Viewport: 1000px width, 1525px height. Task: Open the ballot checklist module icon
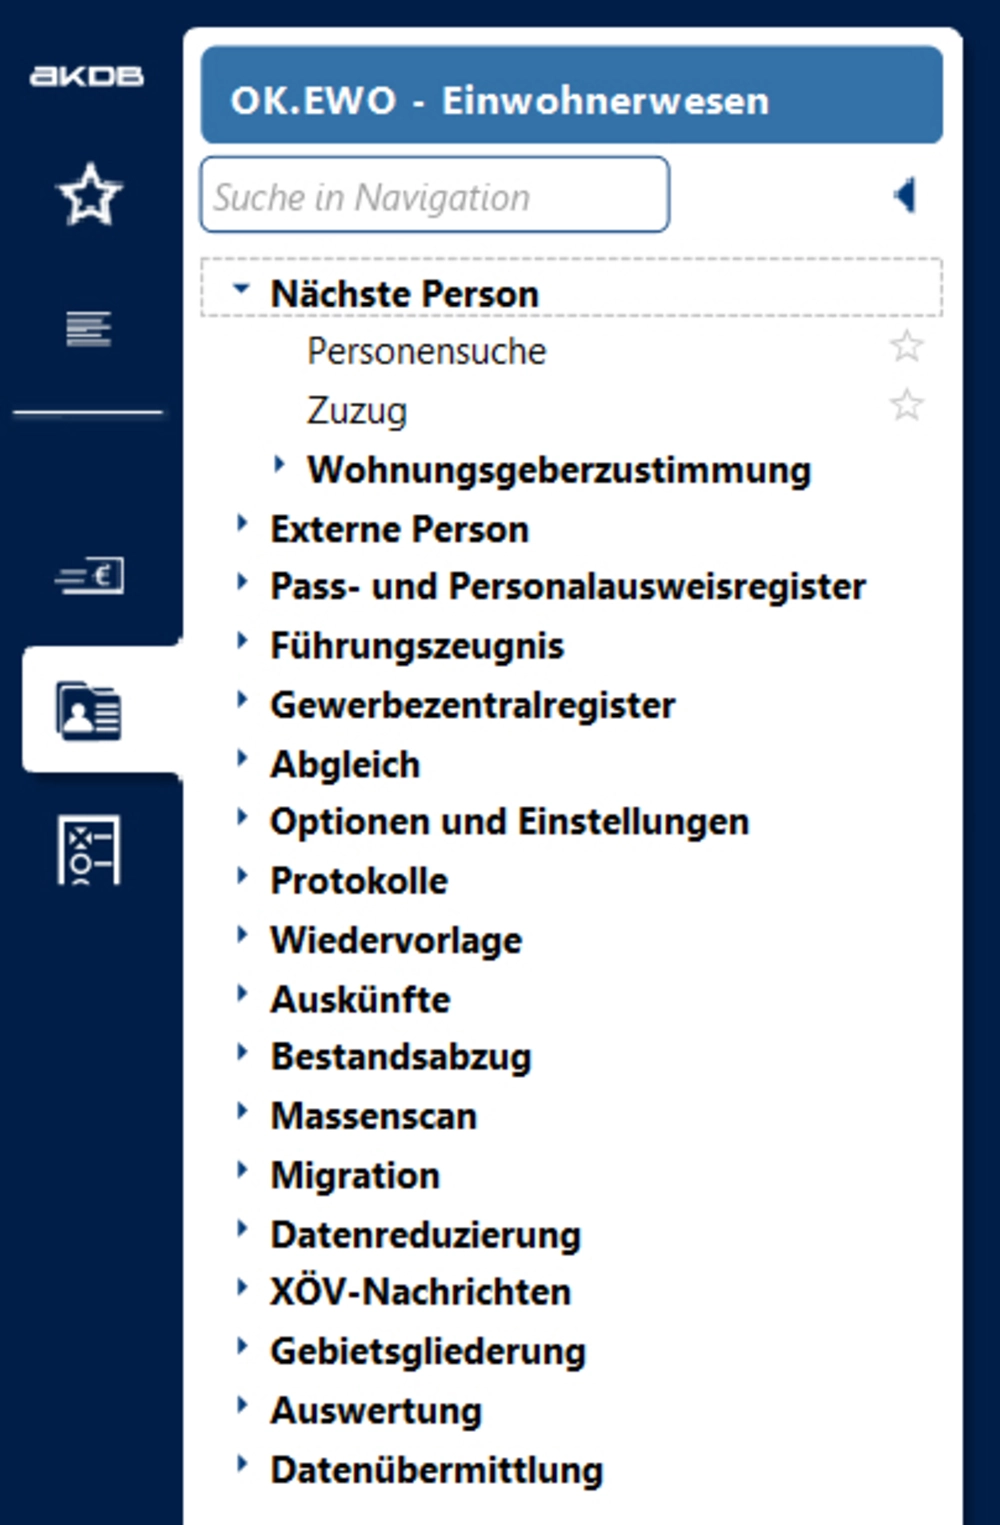pyautogui.click(x=89, y=850)
